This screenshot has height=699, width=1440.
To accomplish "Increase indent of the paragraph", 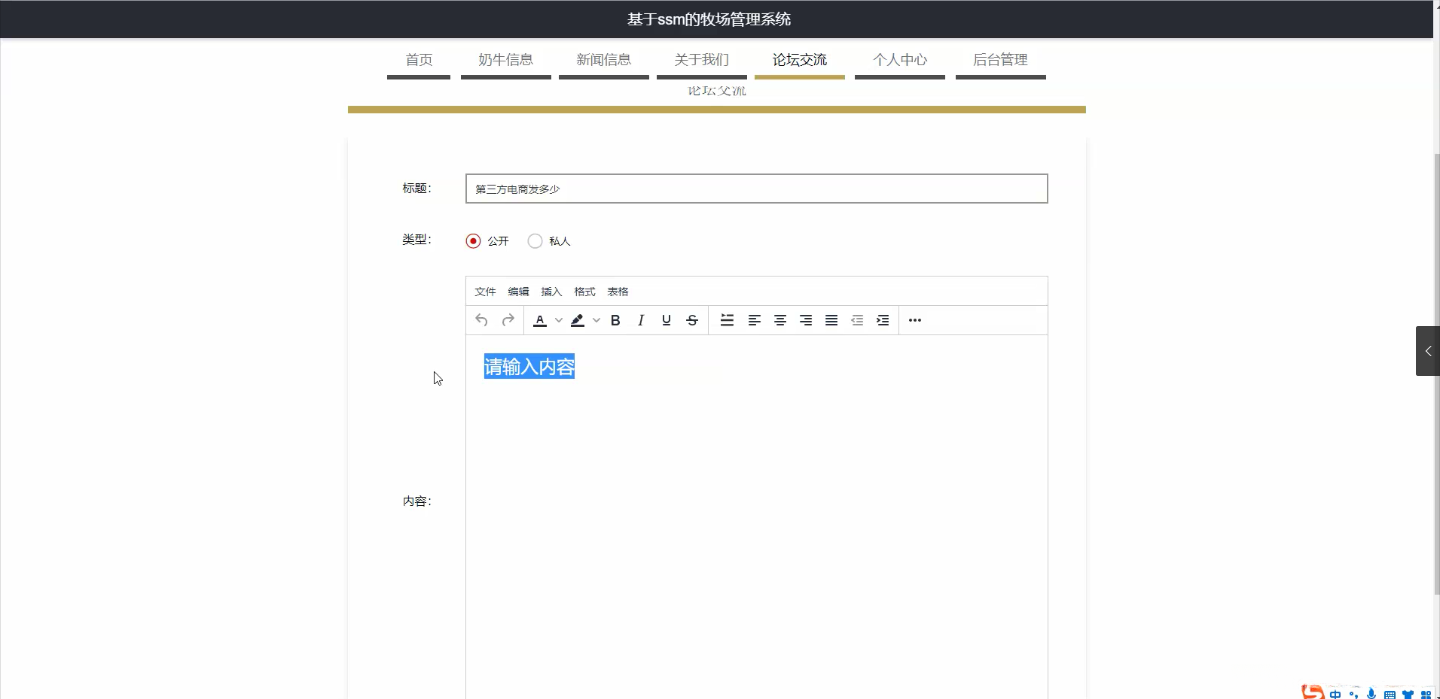I will tap(882, 320).
